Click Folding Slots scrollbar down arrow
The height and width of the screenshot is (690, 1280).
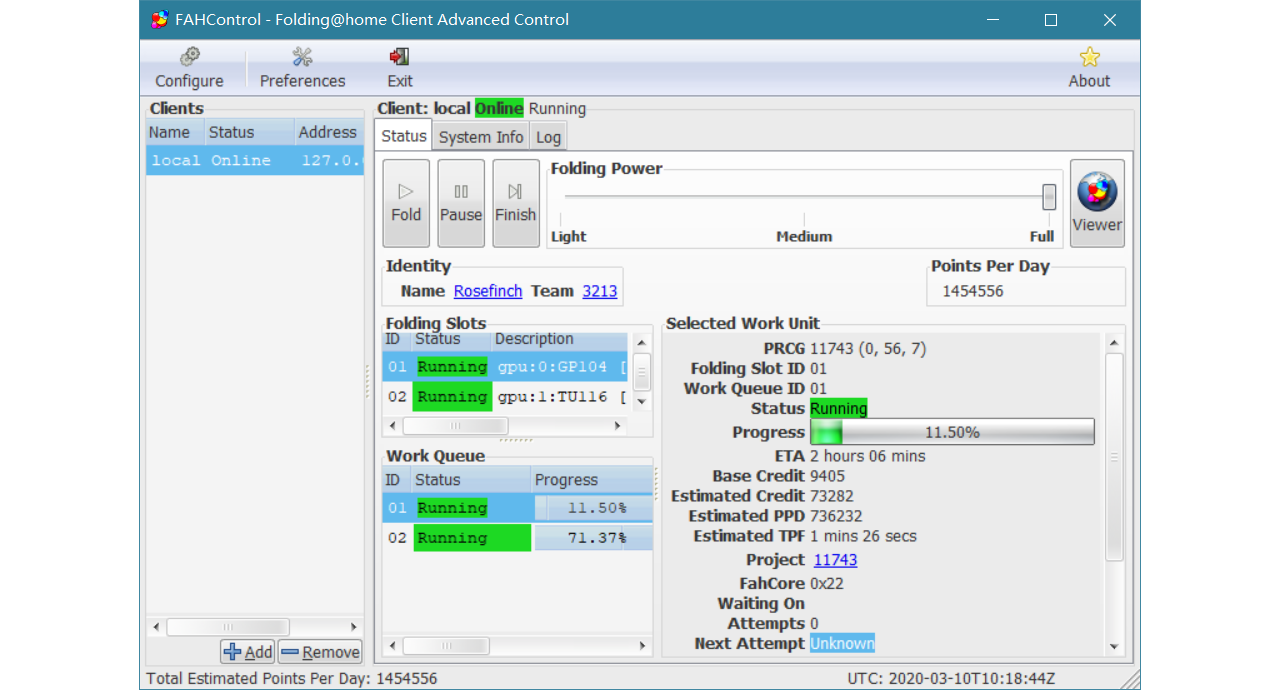click(x=642, y=401)
